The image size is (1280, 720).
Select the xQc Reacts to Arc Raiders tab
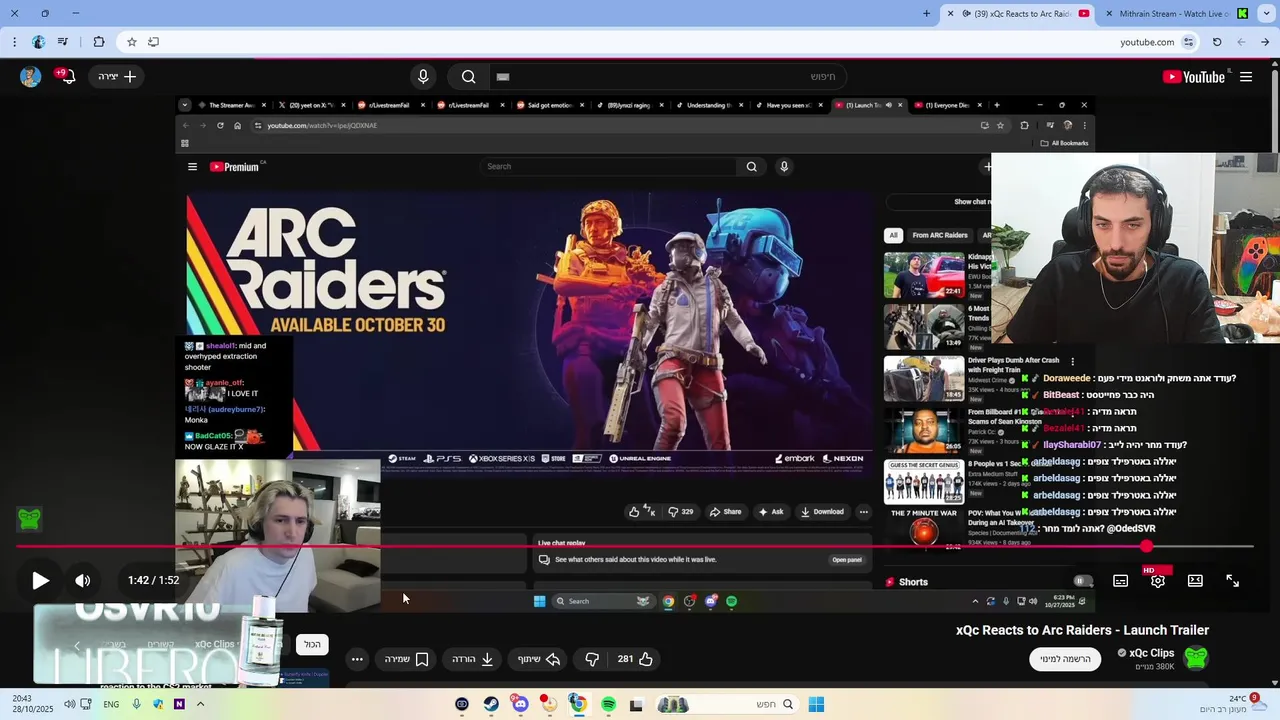(1018, 14)
